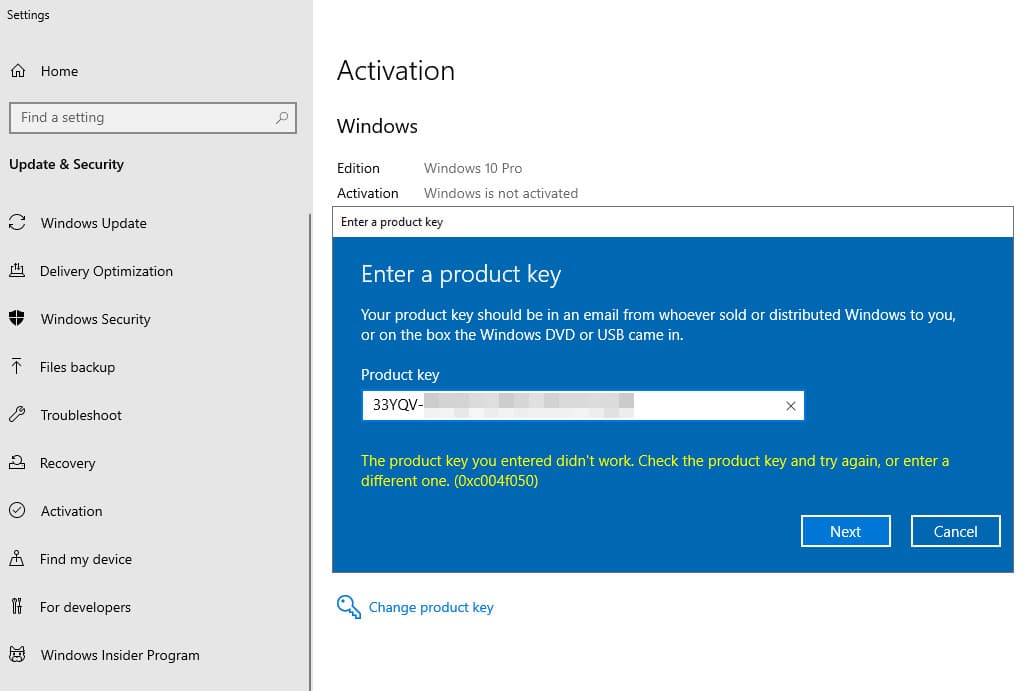Click the Windows Update refresh icon
Image resolution: width=1024 pixels, height=691 pixels.
[x=17, y=223]
